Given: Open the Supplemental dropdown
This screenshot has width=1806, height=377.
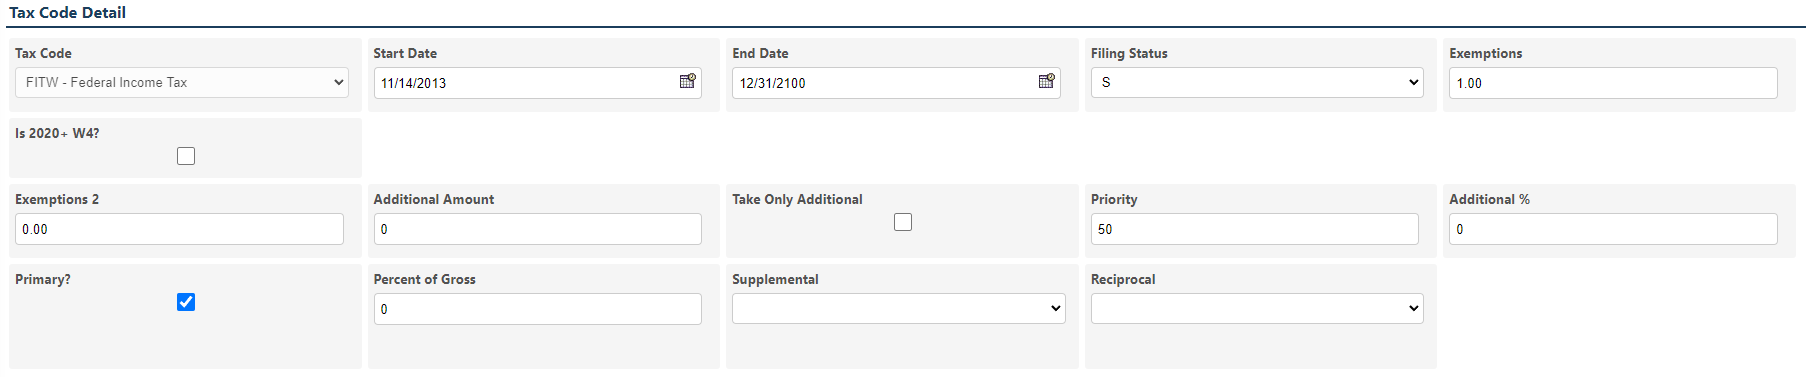Looking at the screenshot, I should pos(899,308).
